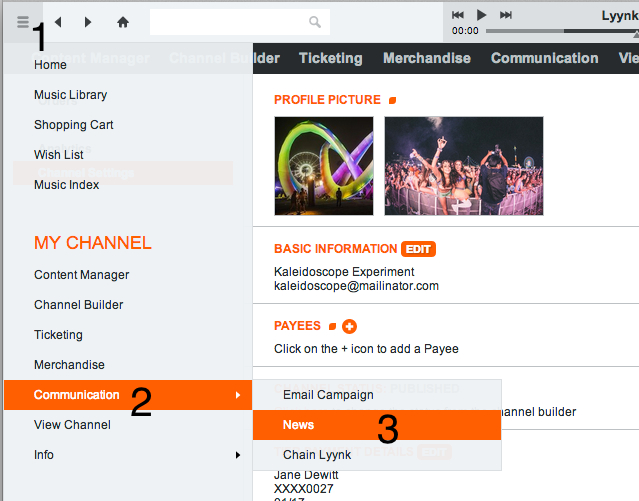Image resolution: width=639 pixels, height=501 pixels.
Task: Open Shopping Cart from side menu
Action: click(74, 125)
